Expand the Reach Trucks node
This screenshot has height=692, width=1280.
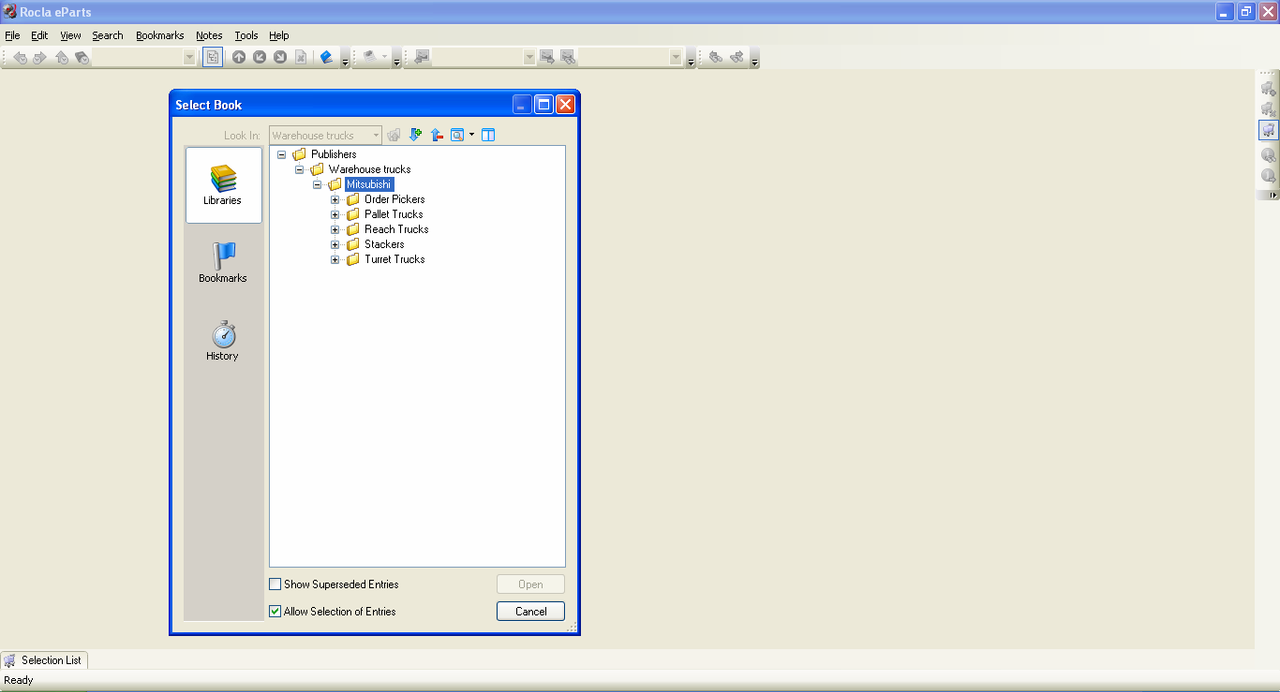click(335, 229)
